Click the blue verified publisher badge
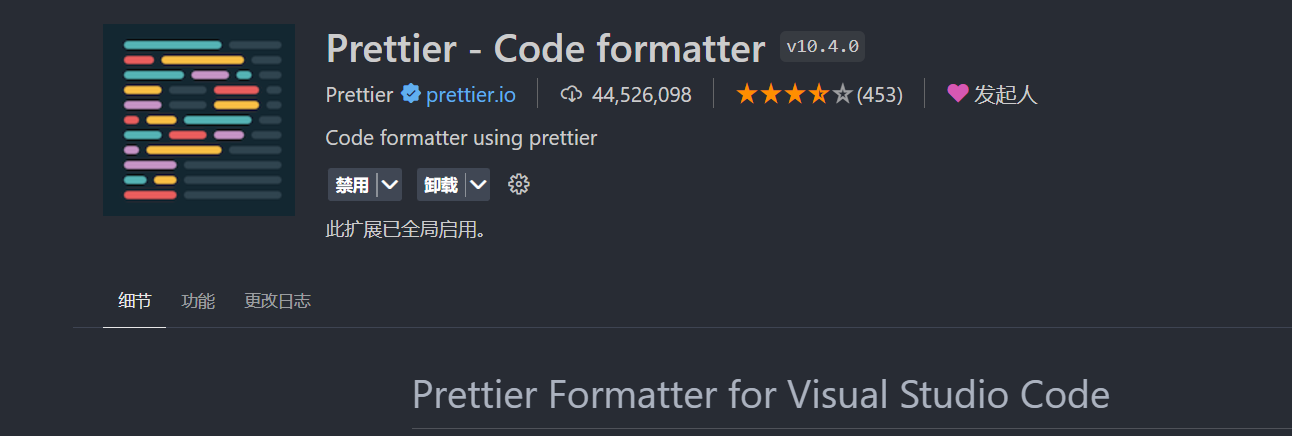This screenshot has height=436, width=1292. click(410, 94)
